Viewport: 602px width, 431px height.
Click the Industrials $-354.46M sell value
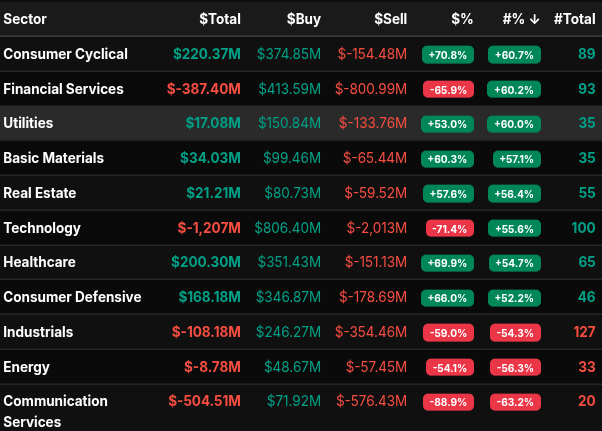(371, 332)
